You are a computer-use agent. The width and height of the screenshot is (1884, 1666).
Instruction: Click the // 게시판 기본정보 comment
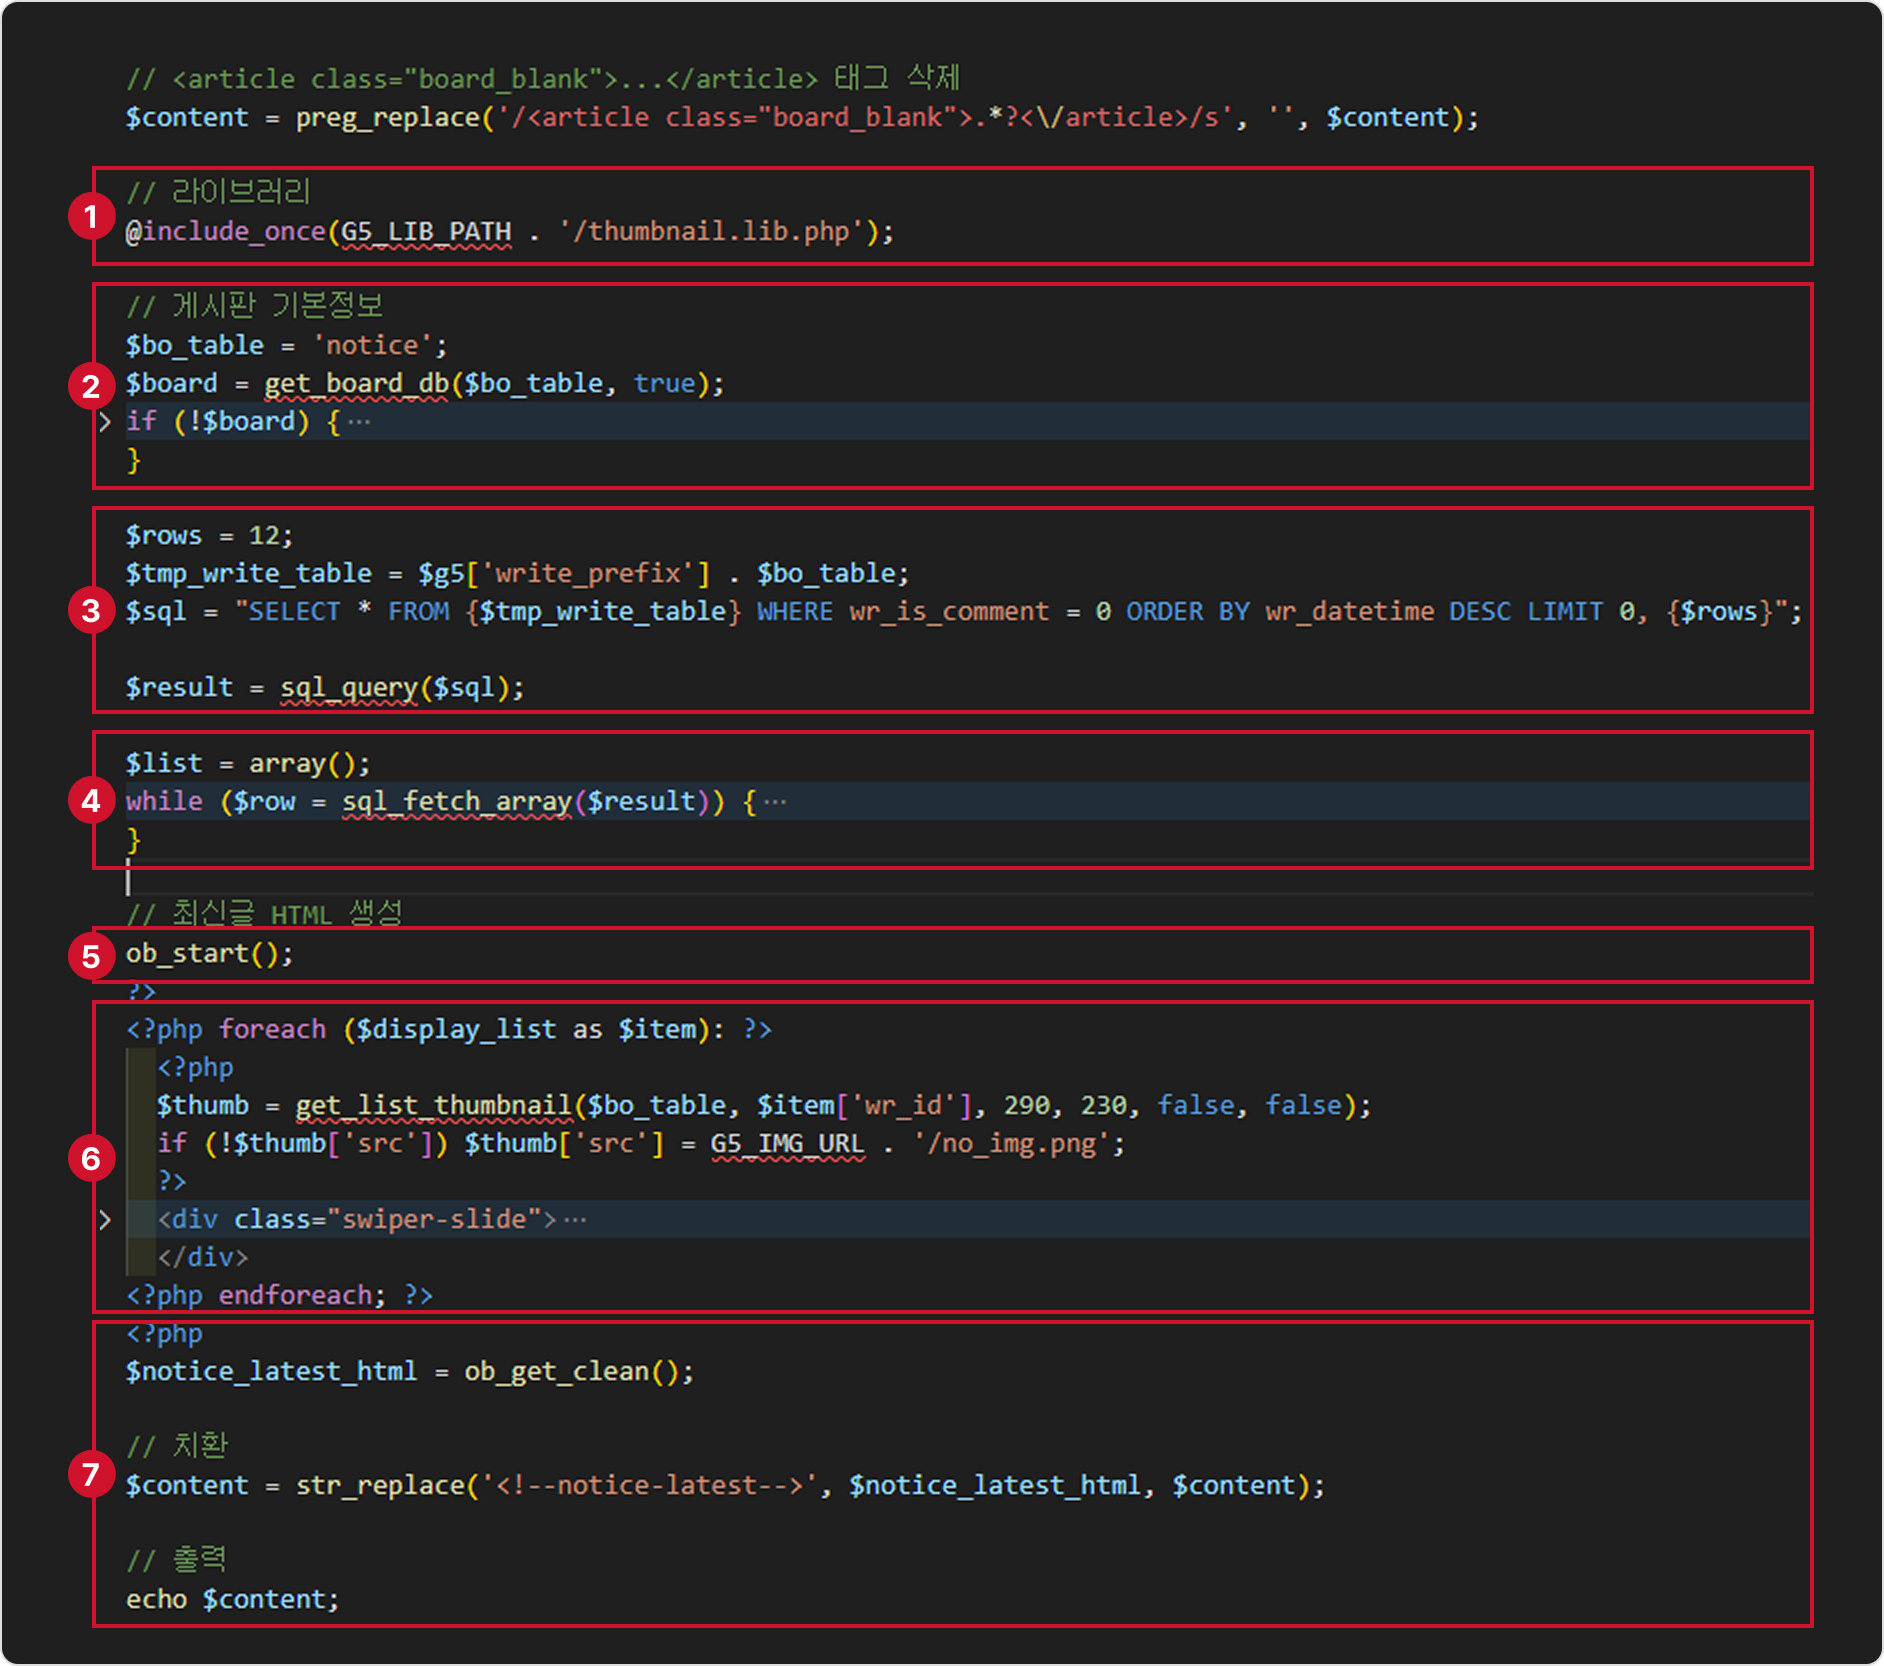tap(255, 305)
